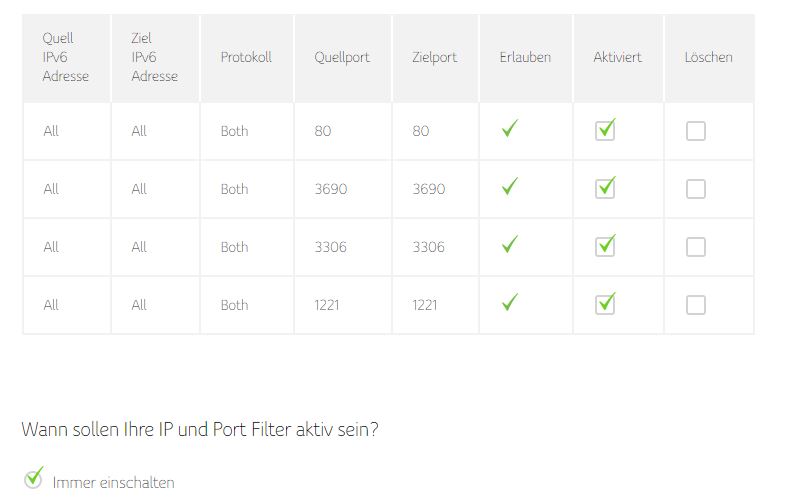The height and width of the screenshot is (503, 801).
Task: Click the Erlauben checkmark for port 80
Action: pyautogui.click(x=510, y=130)
